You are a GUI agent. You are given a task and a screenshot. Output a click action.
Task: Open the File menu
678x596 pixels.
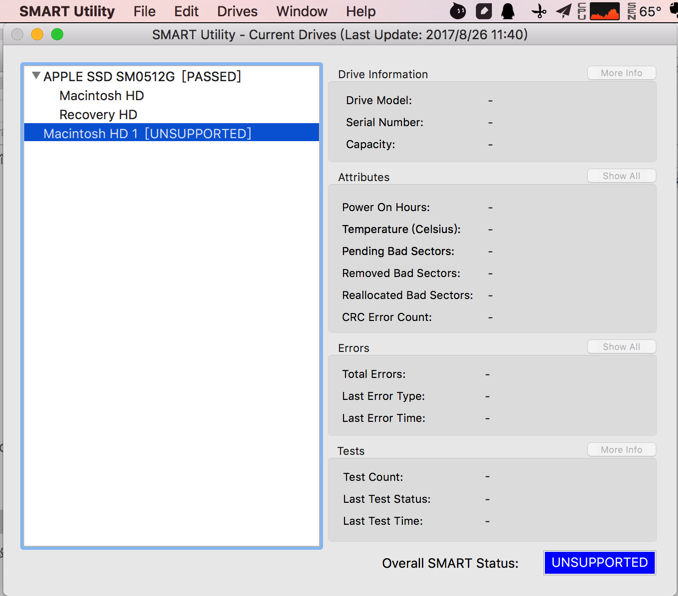click(x=144, y=11)
